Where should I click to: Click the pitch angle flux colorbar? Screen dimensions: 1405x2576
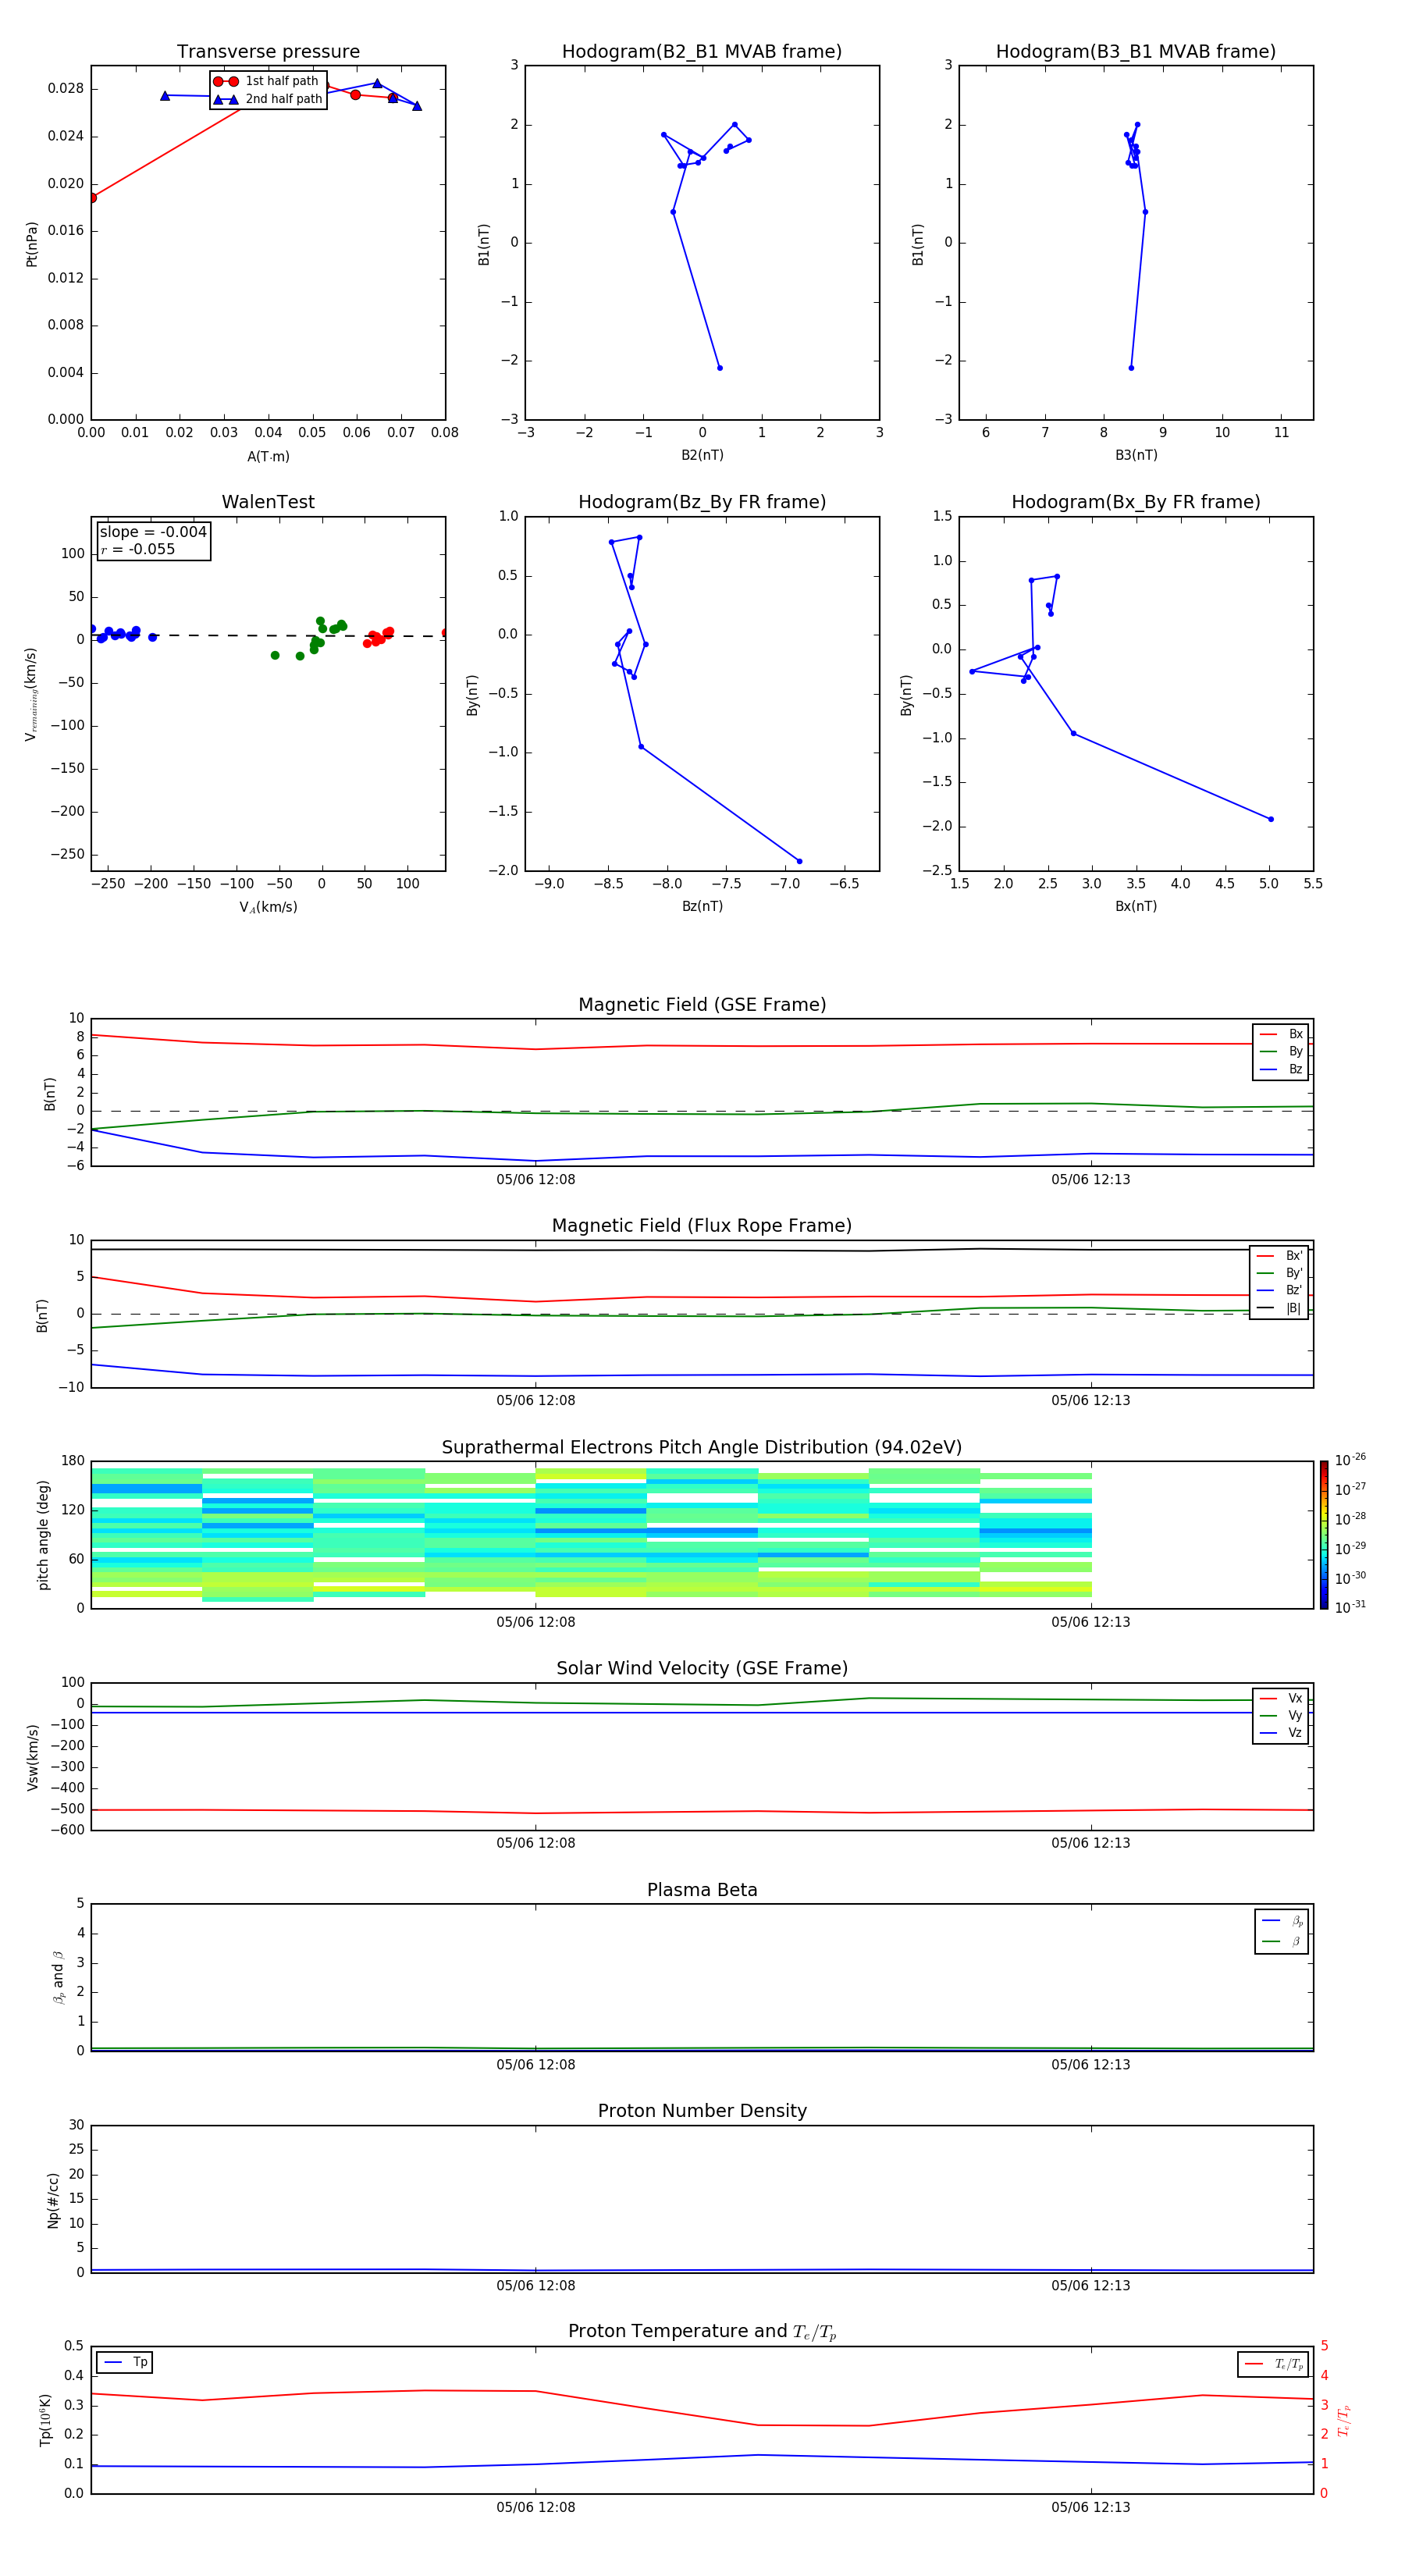tap(1324, 1535)
